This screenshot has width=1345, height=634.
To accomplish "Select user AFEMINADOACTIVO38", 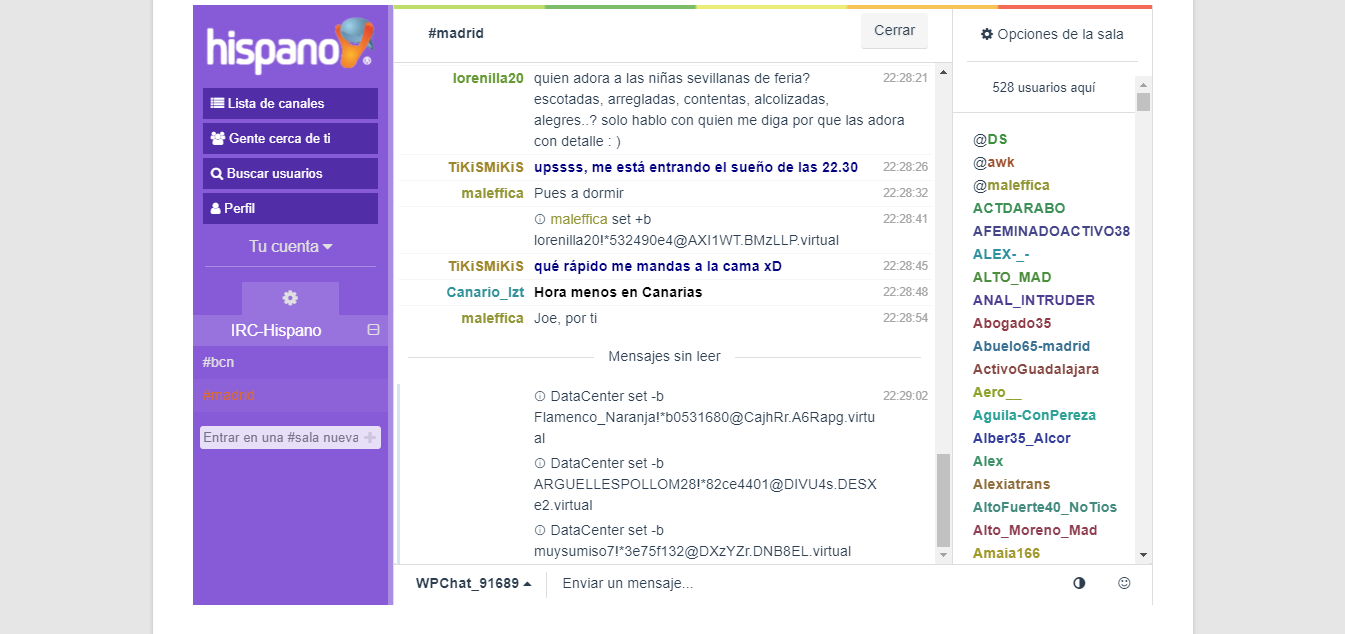I will click(x=1051, y=231).
